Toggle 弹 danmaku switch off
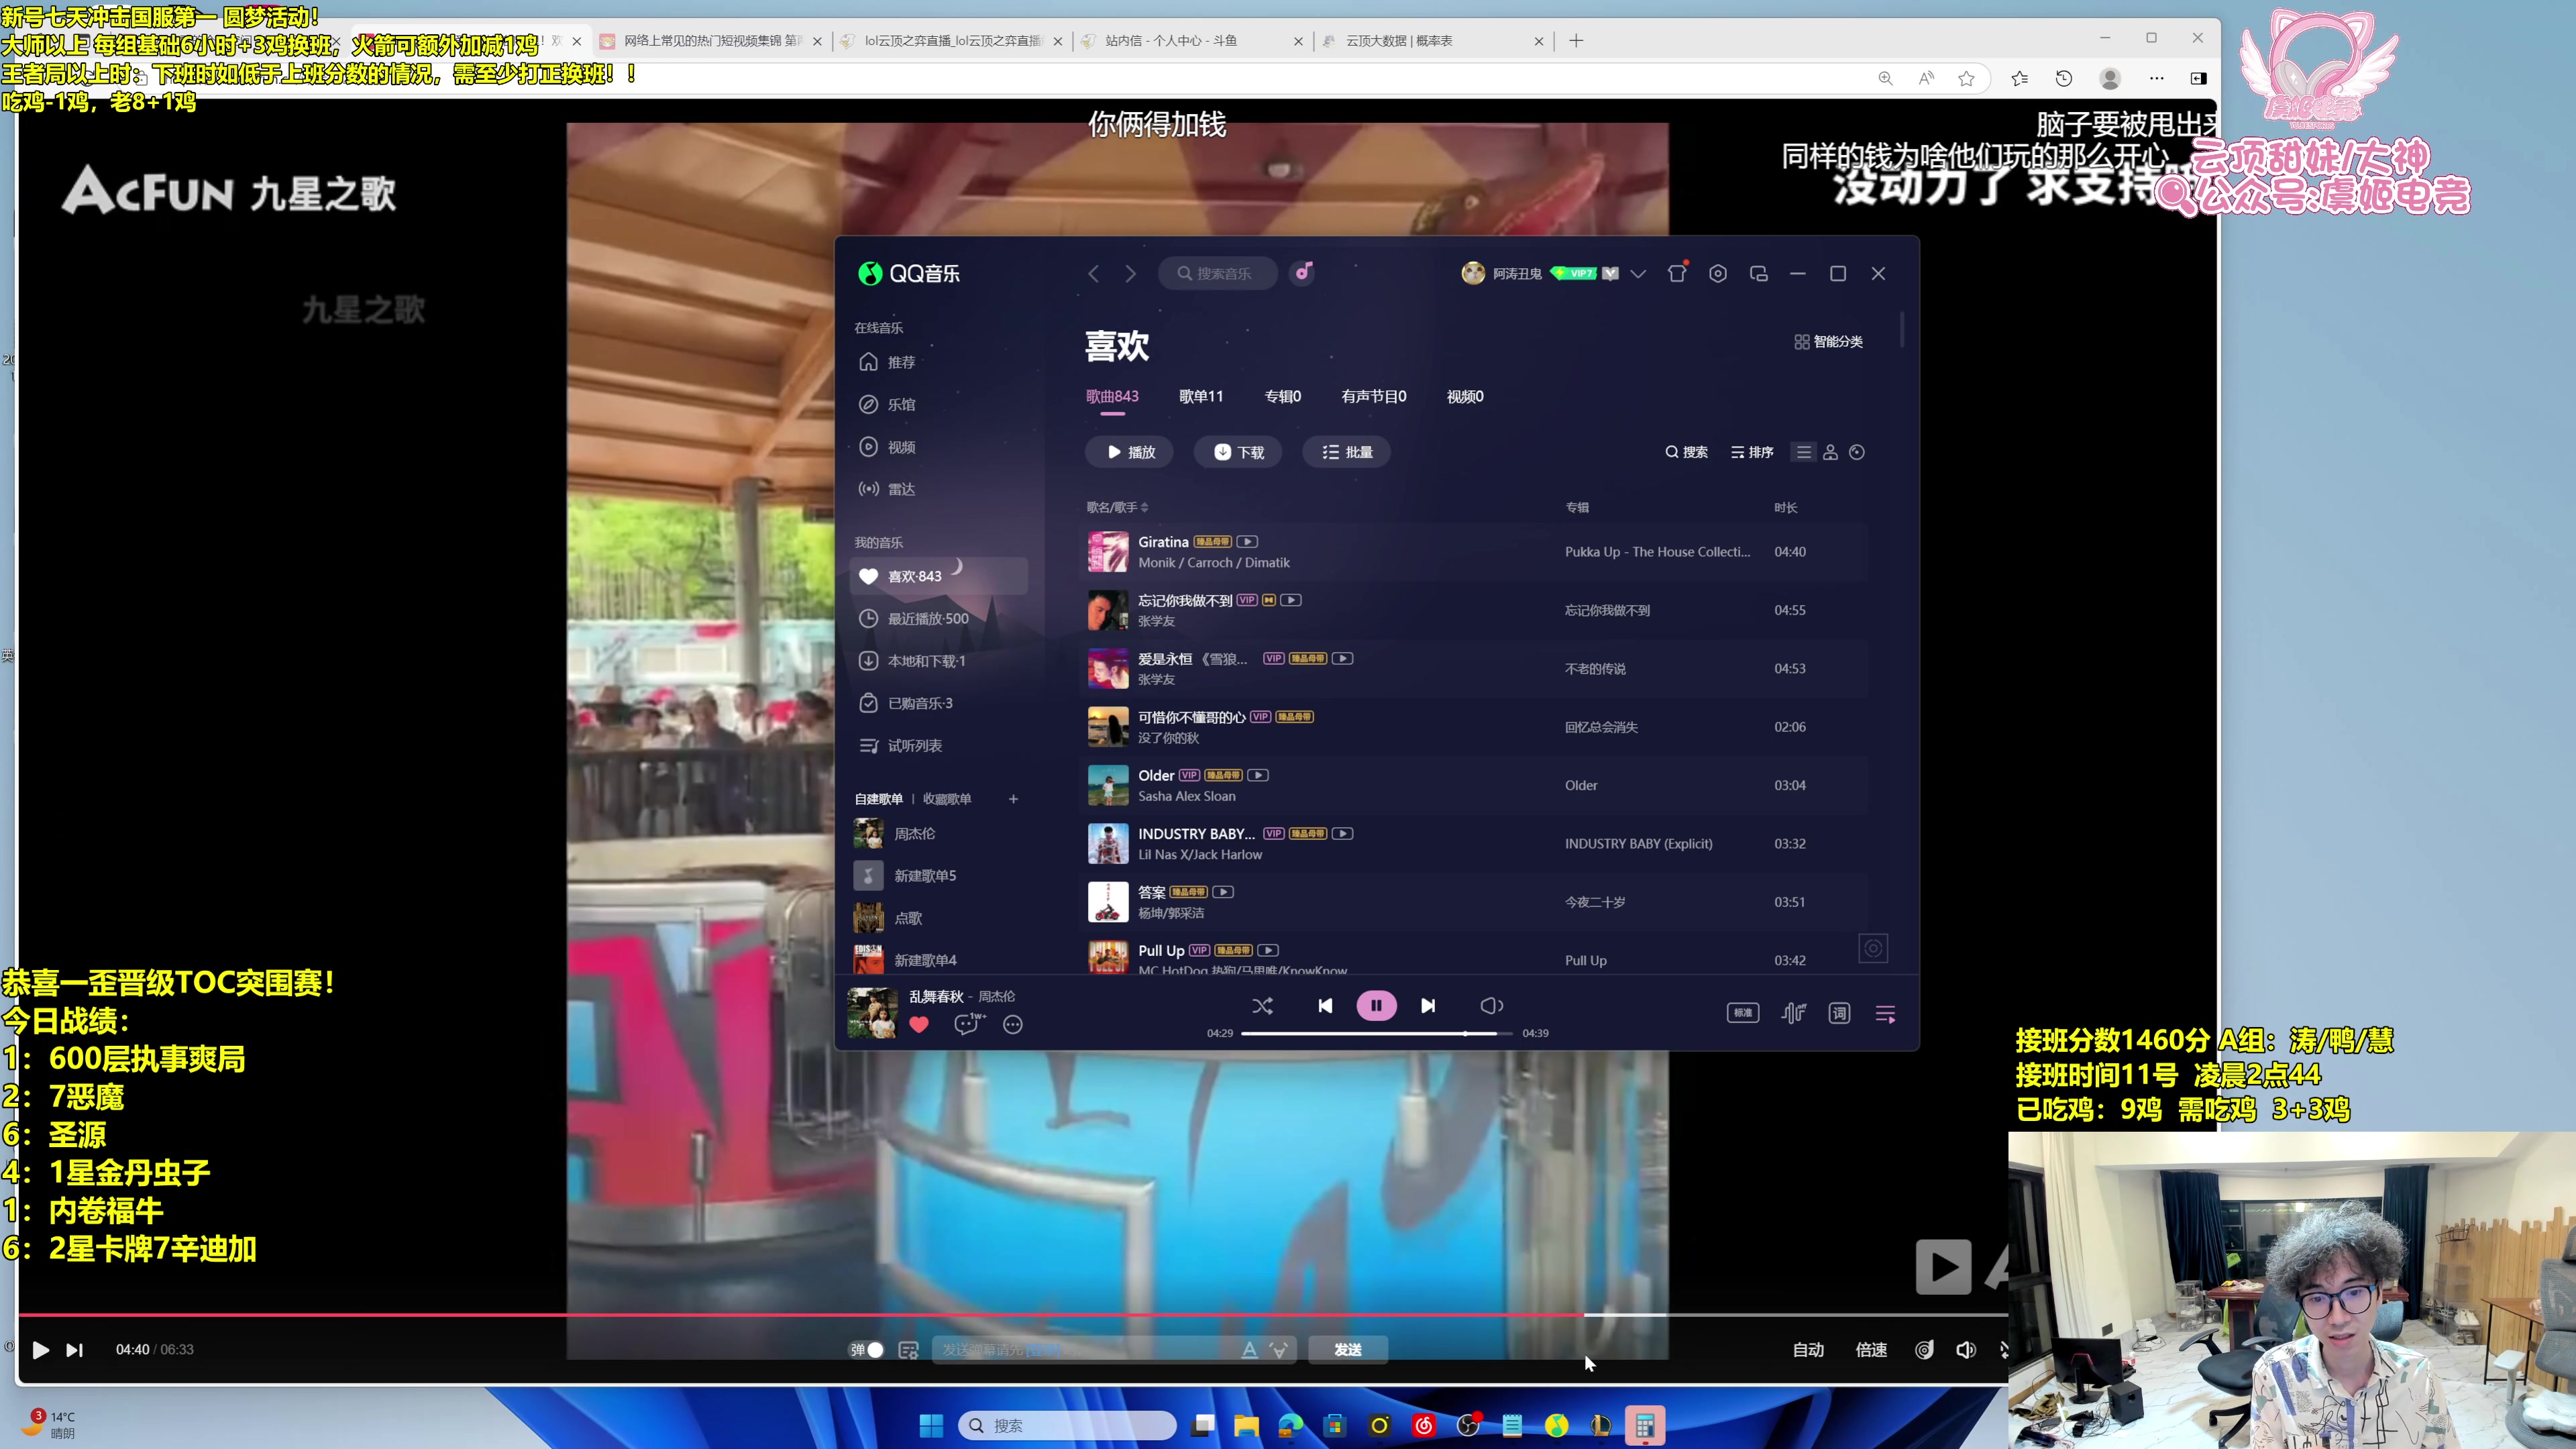Viewport: 2576px width, 1449px height. [x=867, y=1349]
